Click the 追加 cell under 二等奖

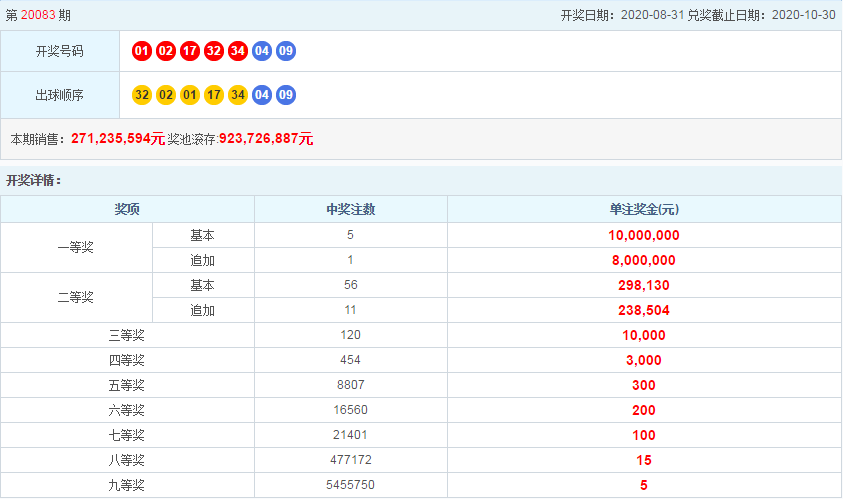click(203, 310)
